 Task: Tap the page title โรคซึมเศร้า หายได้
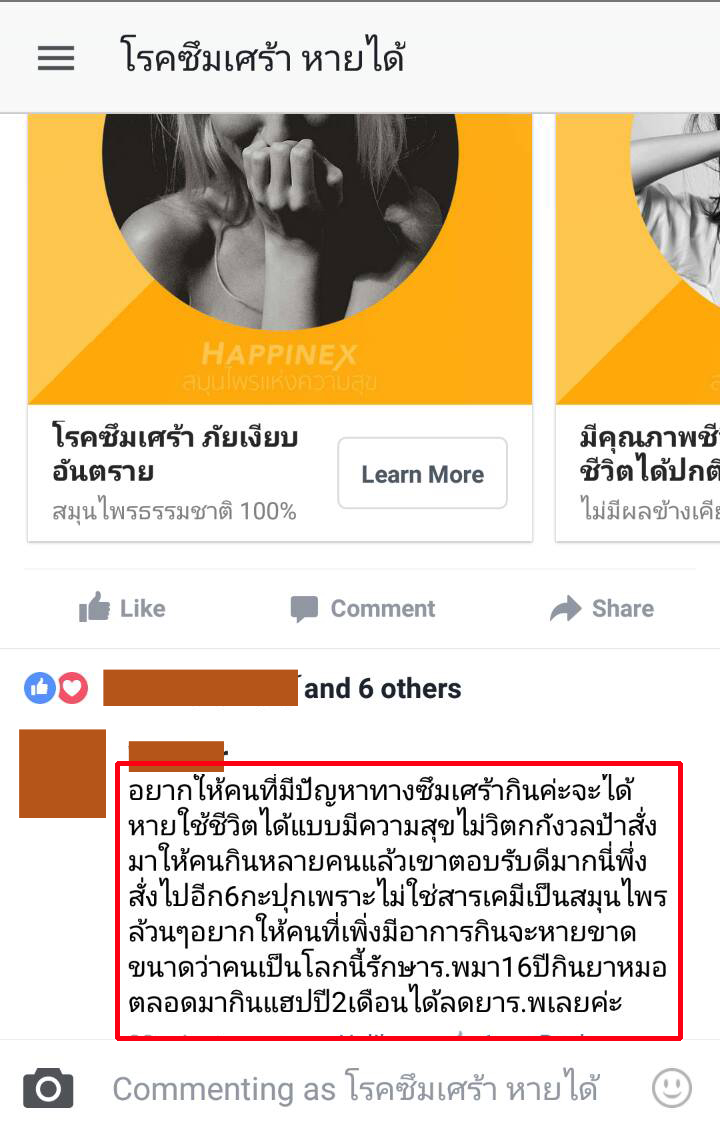click(262, 57)
